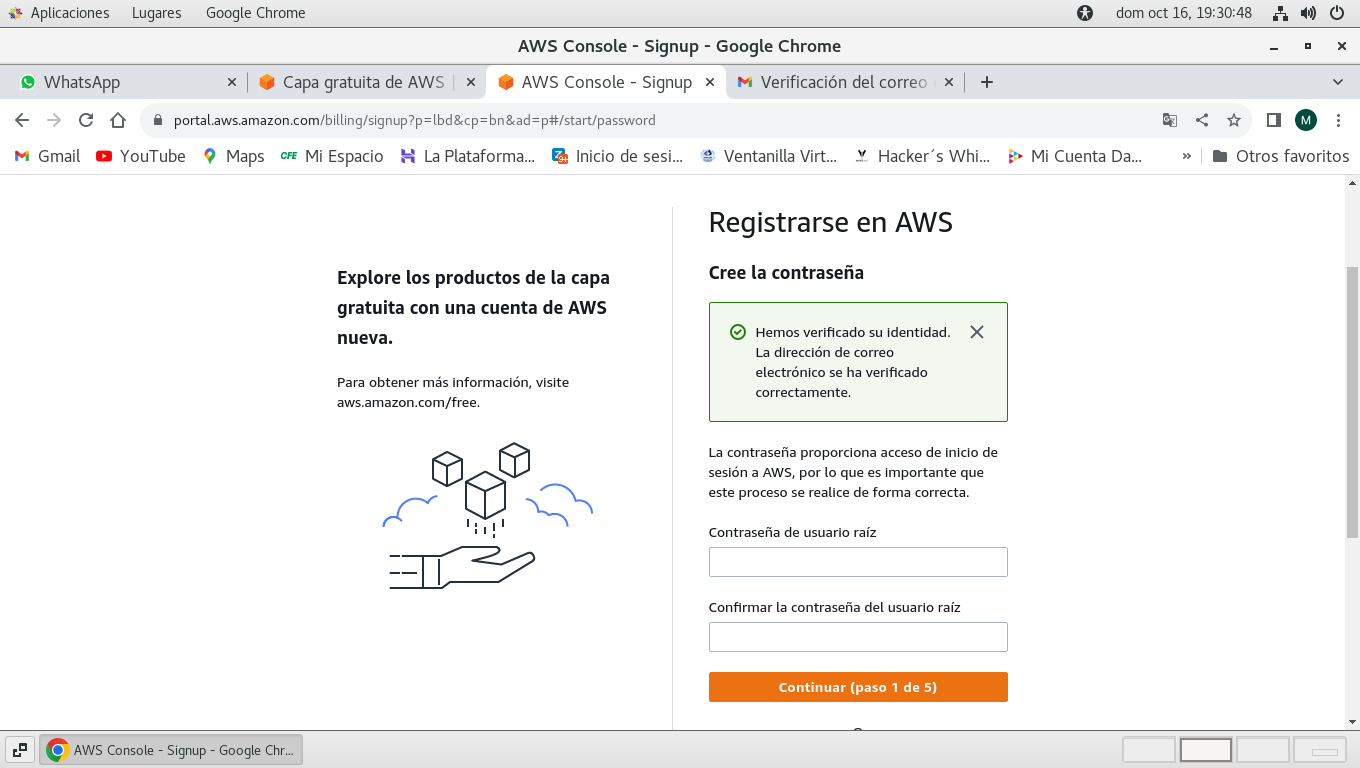Screen dimensions: 1360x768
Task: Click the Home icon in Chrome toolbar
Action: pyautogui.click(x=118, y=120)
